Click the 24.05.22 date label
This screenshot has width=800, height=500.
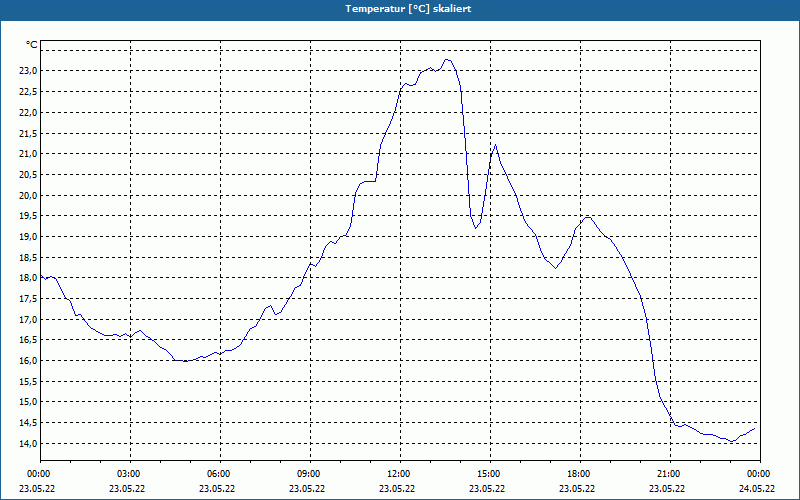757,489
